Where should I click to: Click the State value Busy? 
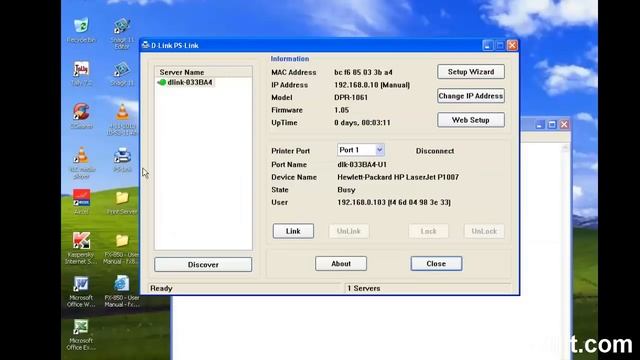346,190
